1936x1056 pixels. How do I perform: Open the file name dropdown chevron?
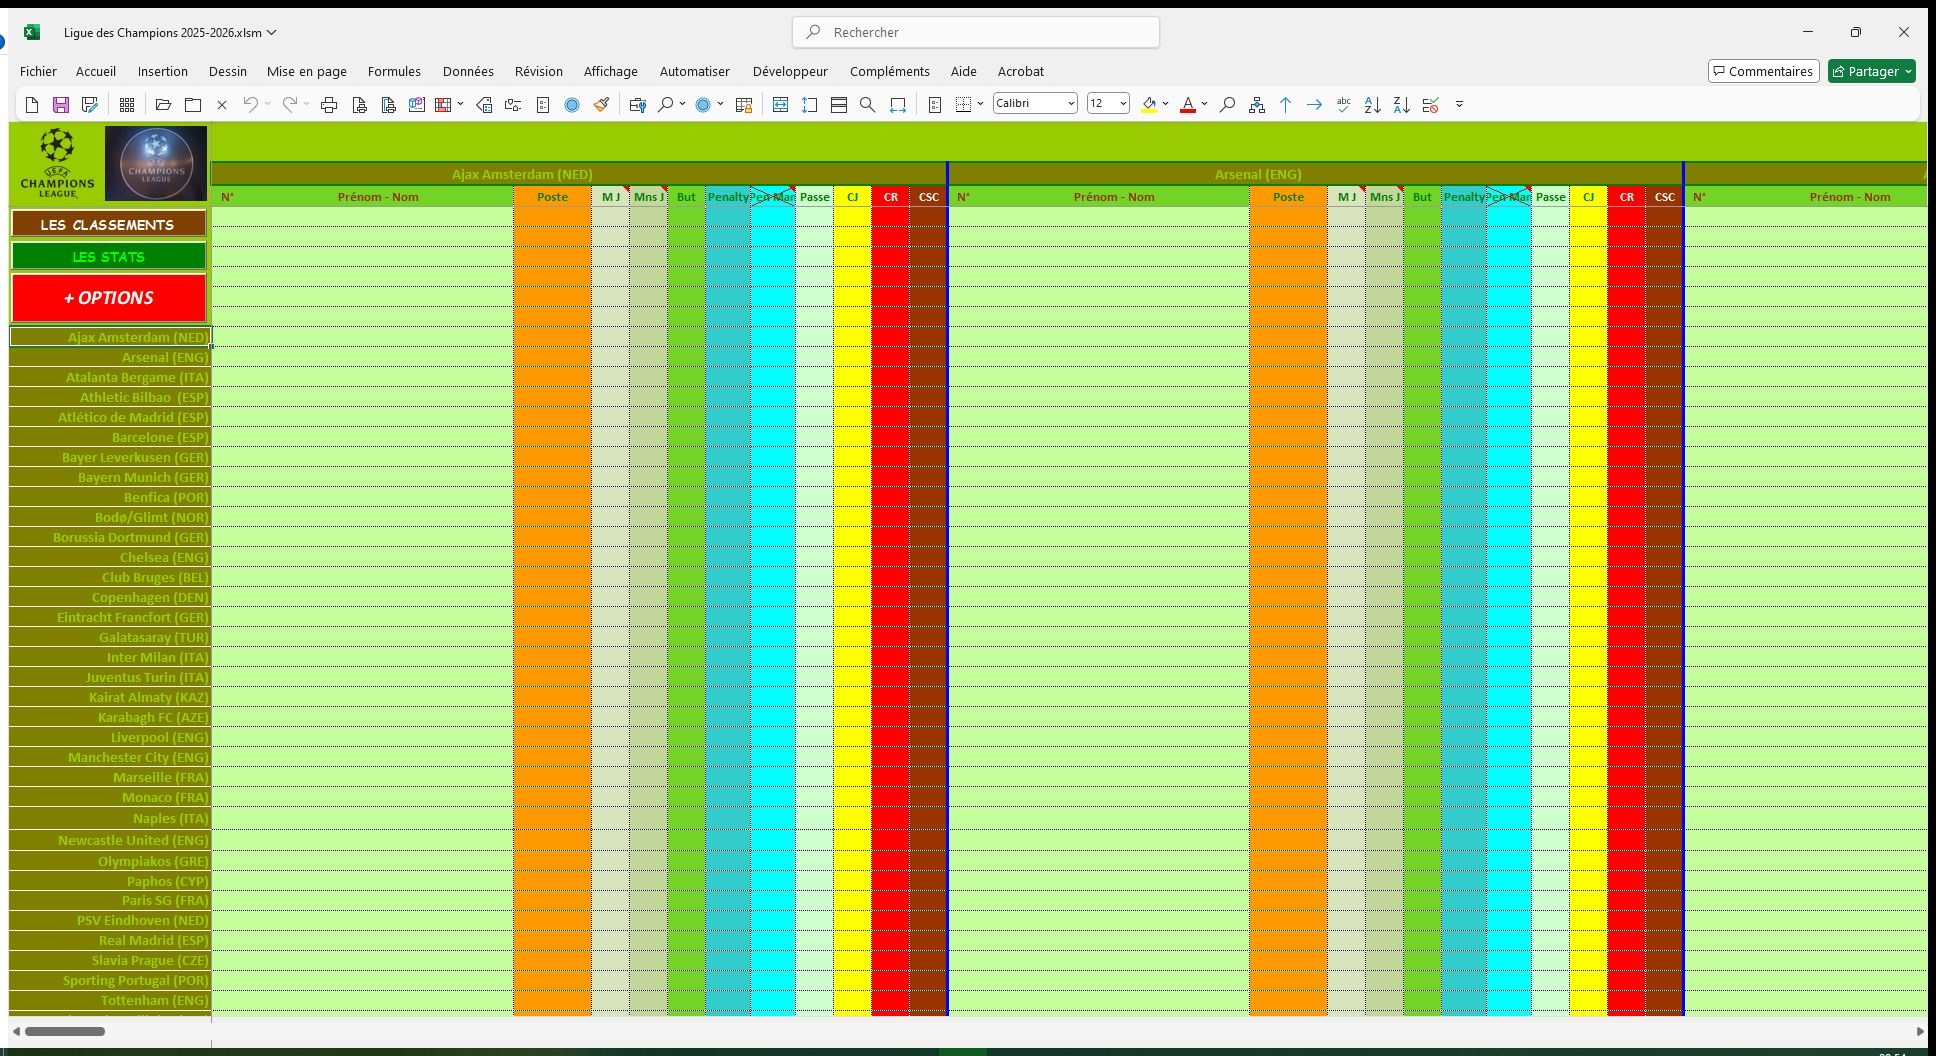(272, 32)
